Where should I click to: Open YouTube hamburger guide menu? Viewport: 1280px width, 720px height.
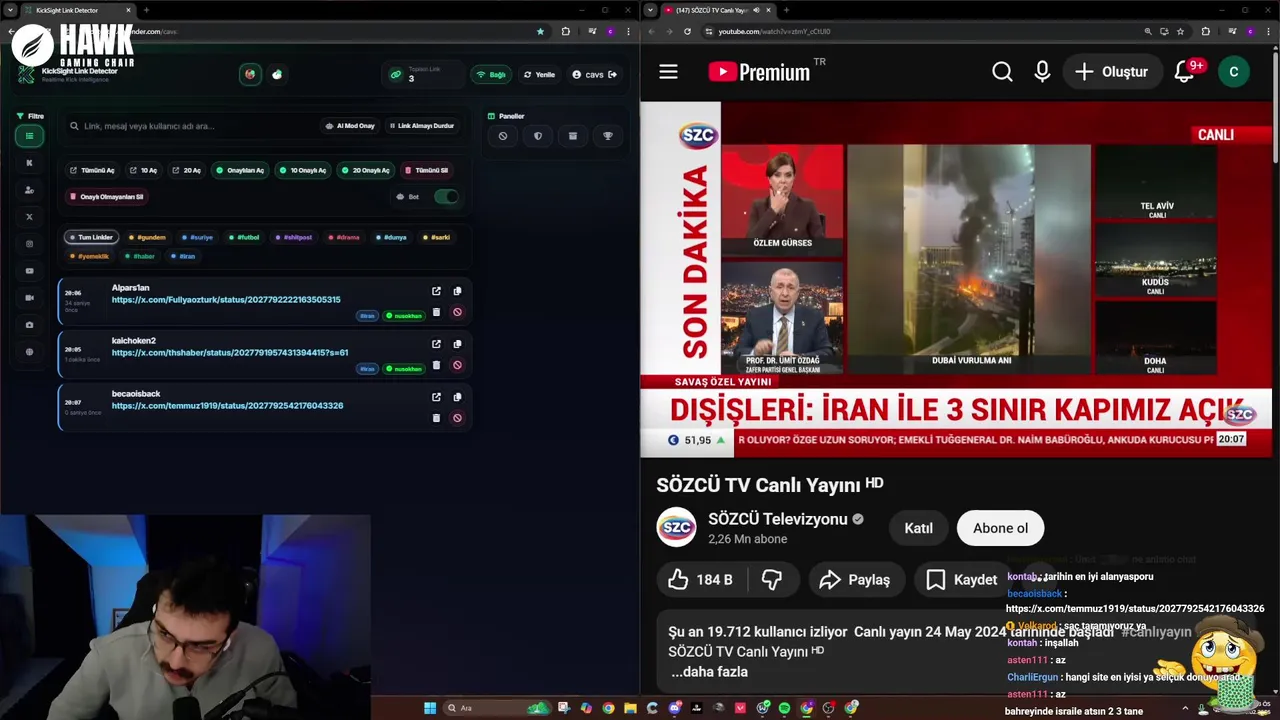click(668, 72)
